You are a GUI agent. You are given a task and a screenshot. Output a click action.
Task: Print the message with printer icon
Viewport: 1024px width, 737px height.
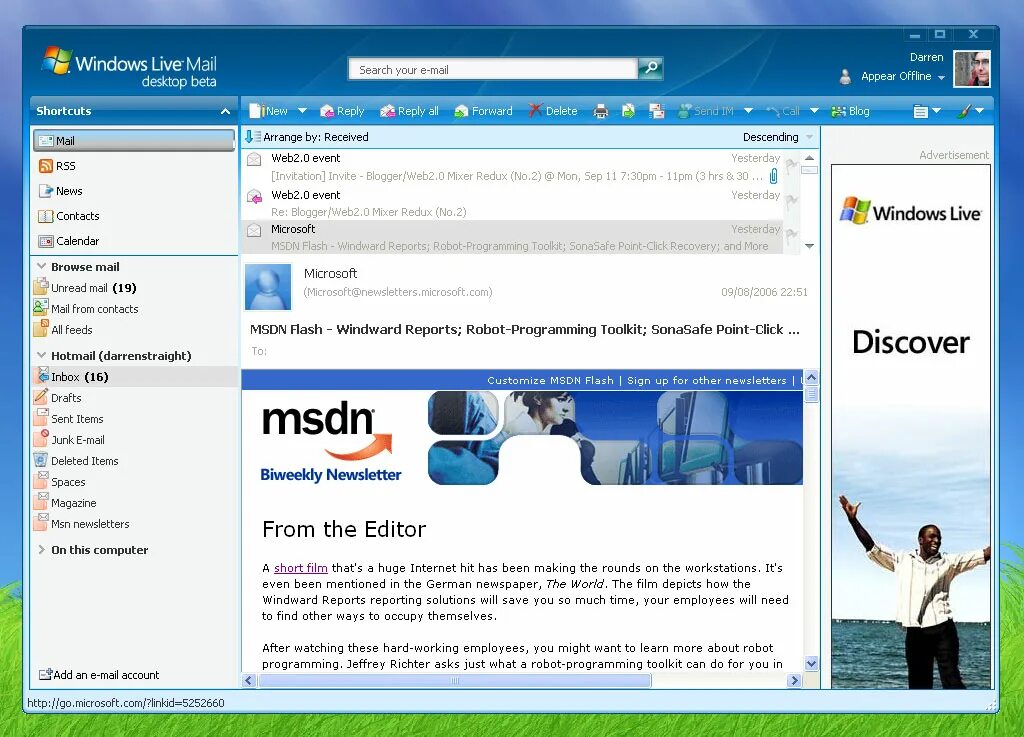point(600,112)
